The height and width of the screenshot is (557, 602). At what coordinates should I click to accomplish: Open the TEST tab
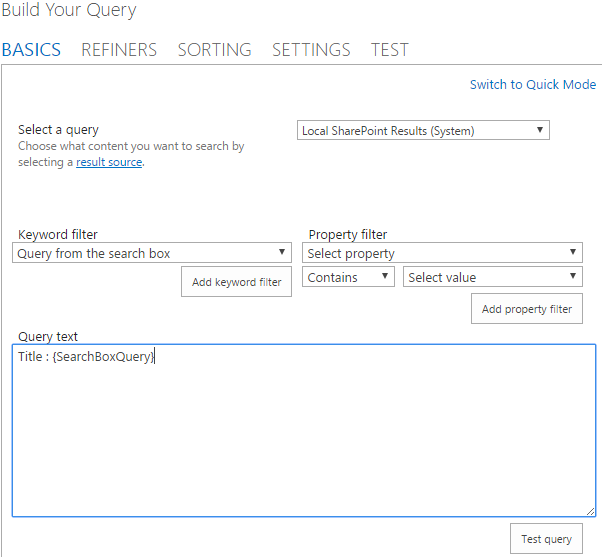click(x=390, y=50)
